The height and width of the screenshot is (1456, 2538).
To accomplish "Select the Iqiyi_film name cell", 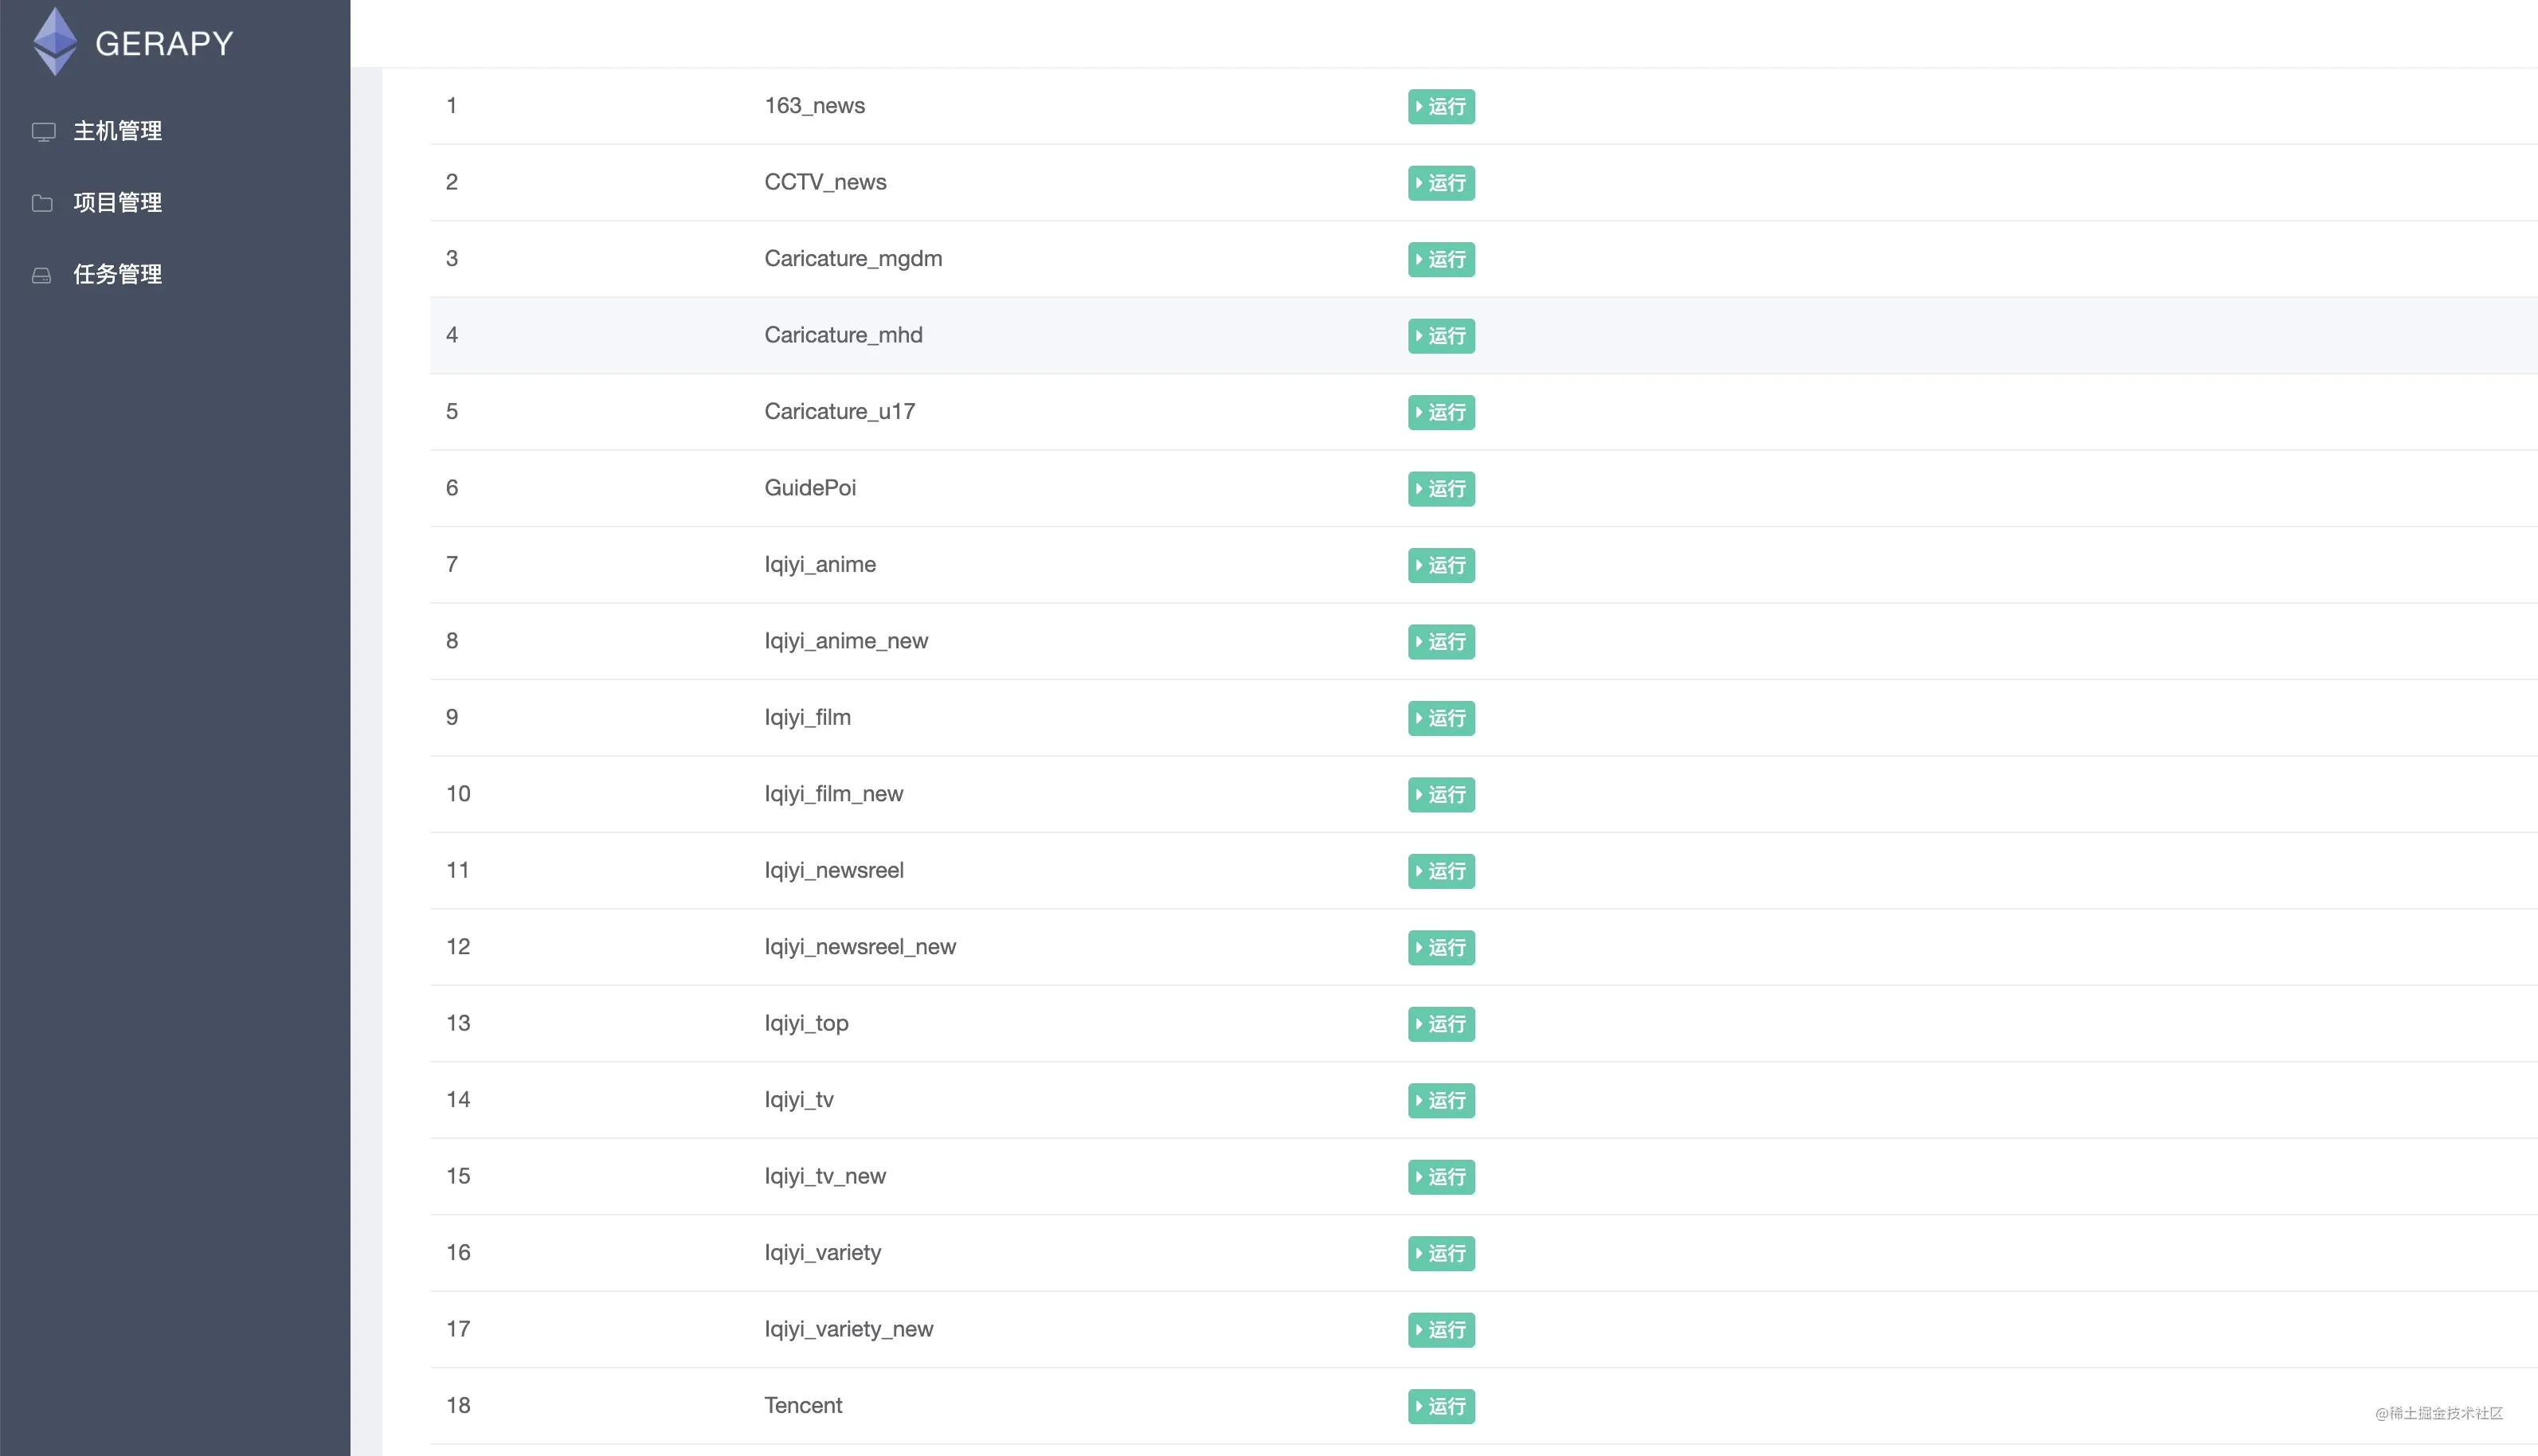I will click(807, 718).
